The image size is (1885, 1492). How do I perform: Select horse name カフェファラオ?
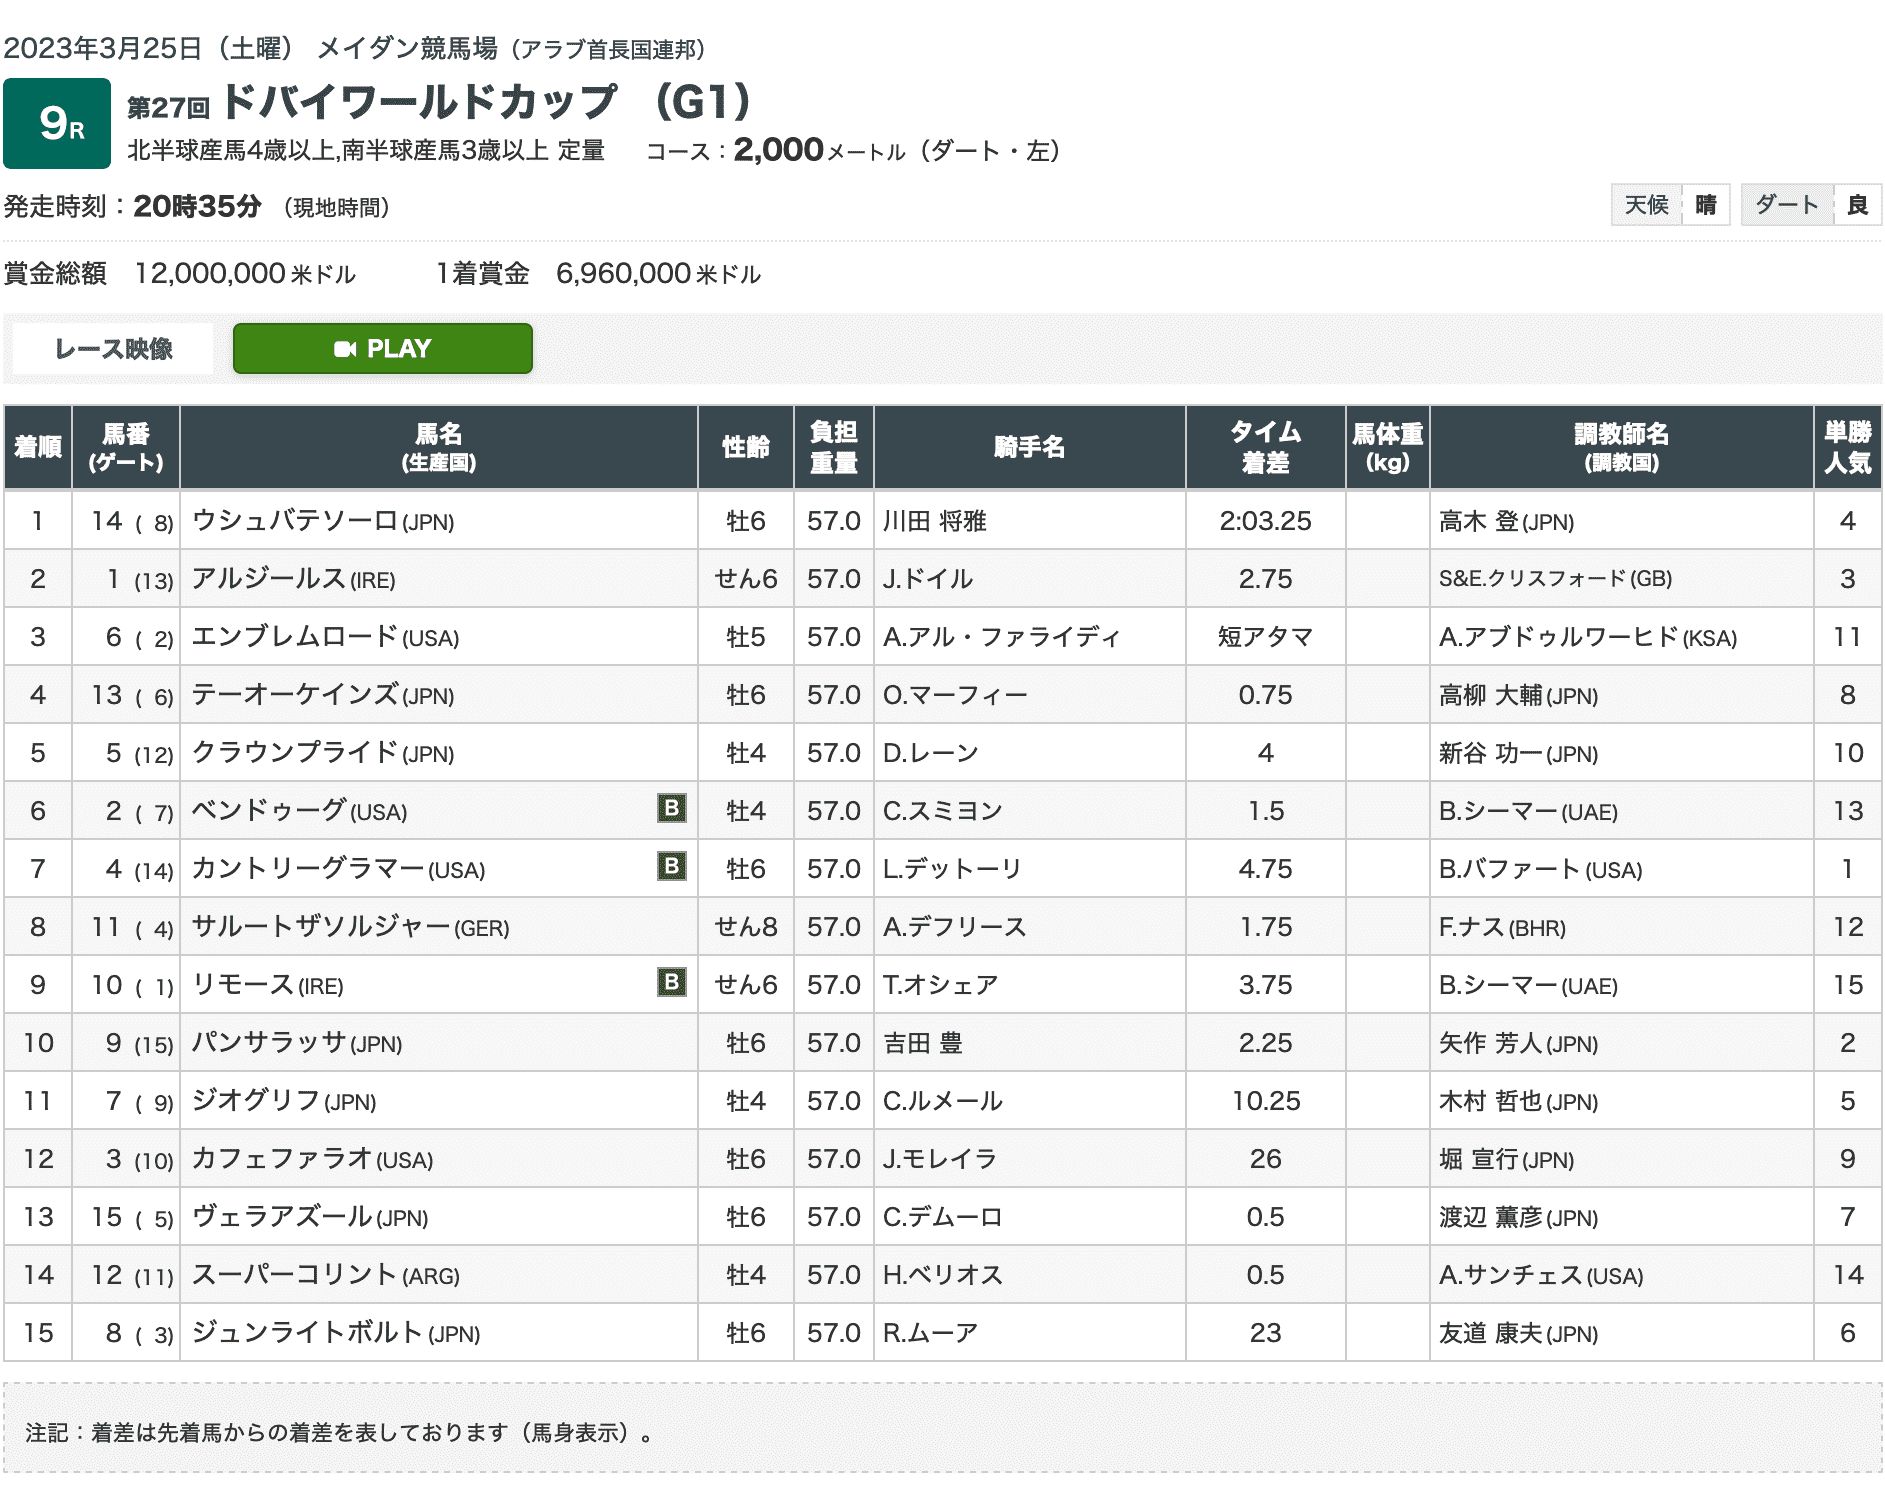coord(282,1159)
